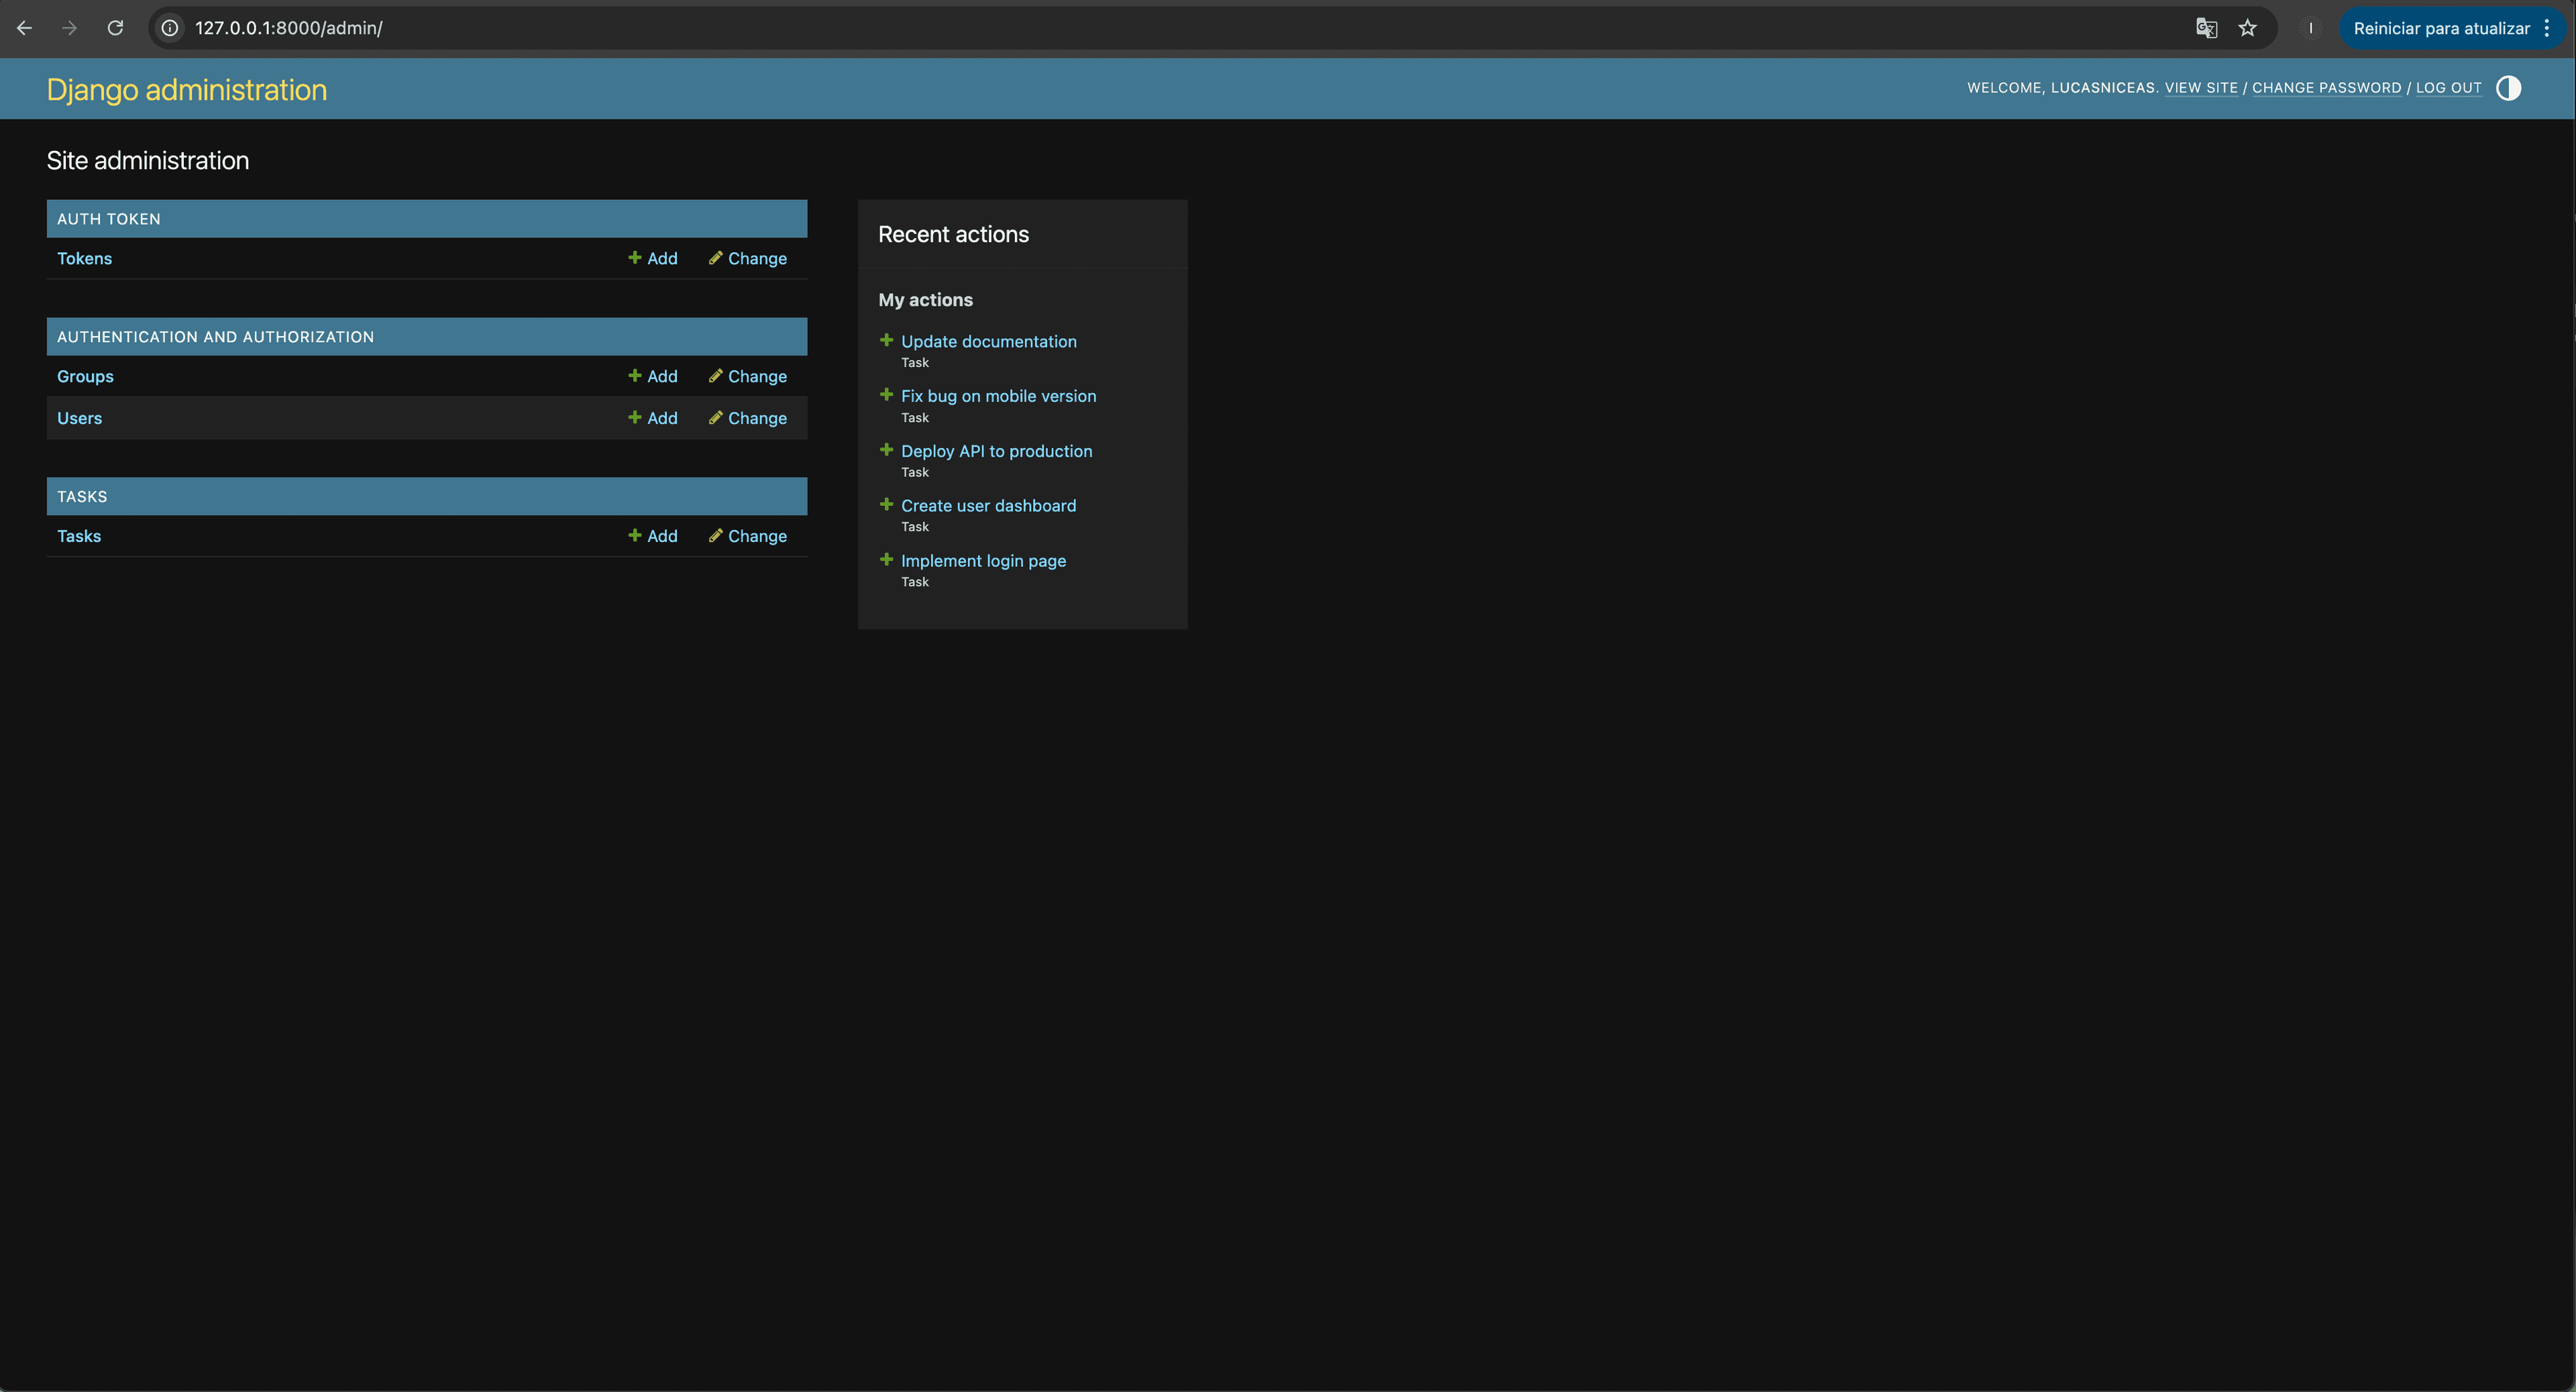Add a new User
Viewport: 2576px width, 1392px height.
click(x=653, y=418)
